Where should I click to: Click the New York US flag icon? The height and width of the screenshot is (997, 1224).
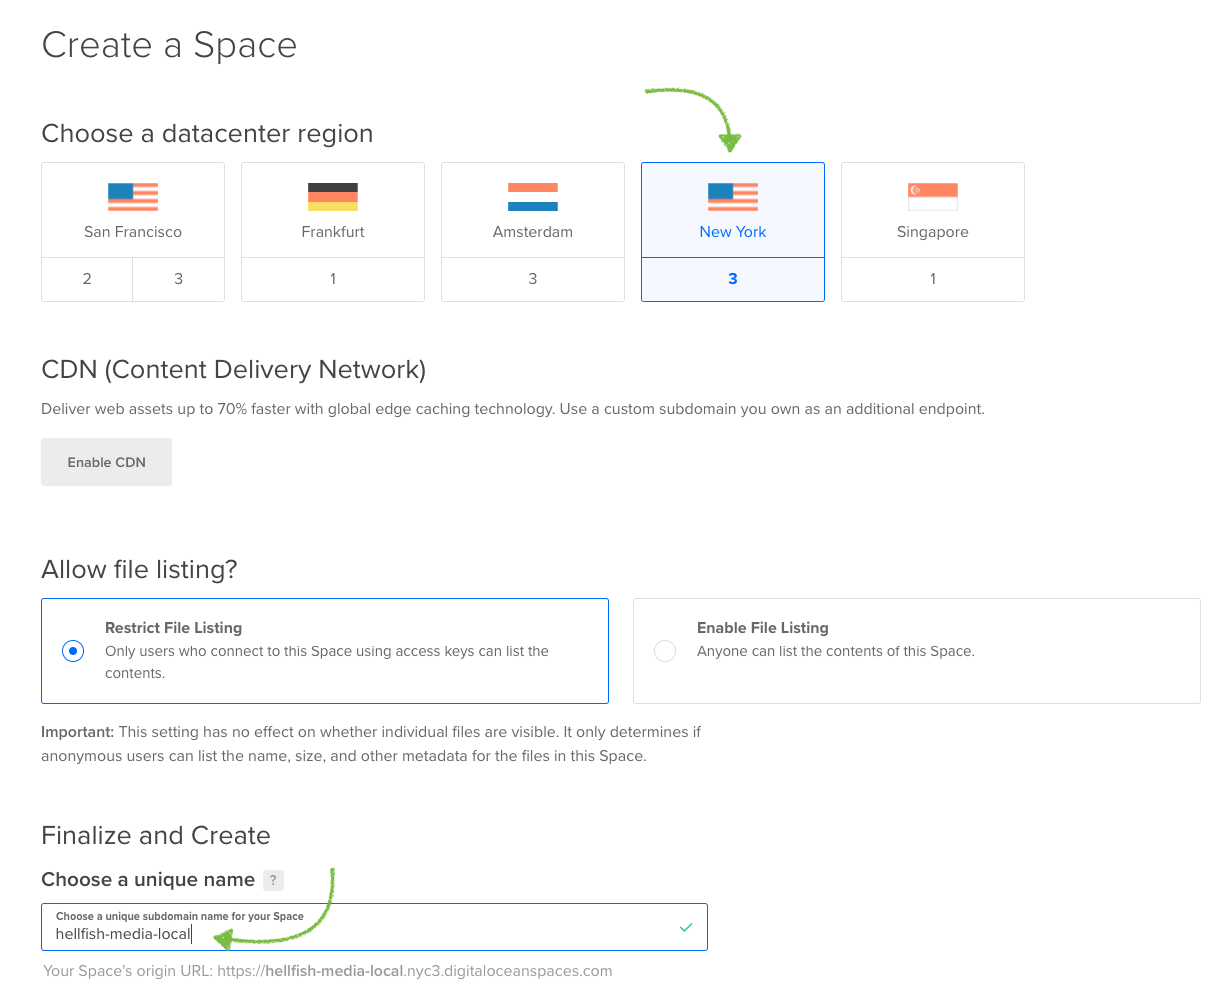pos(733,197)
